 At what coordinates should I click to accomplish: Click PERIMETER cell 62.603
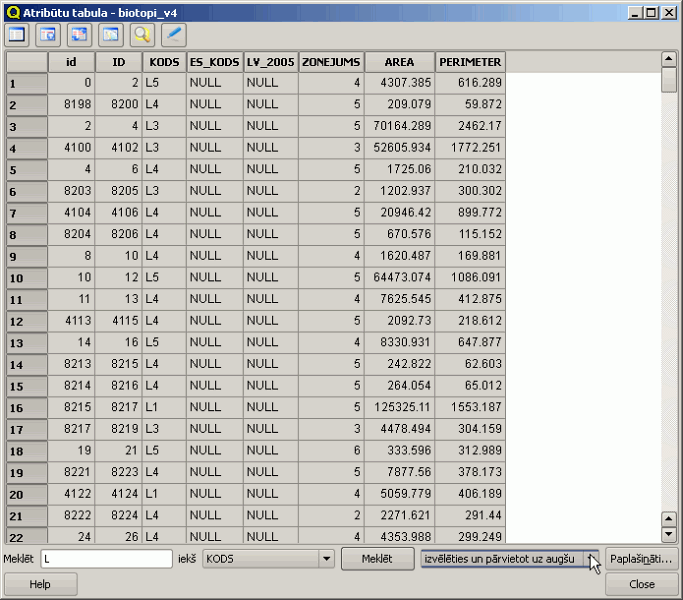pos(470,364)
